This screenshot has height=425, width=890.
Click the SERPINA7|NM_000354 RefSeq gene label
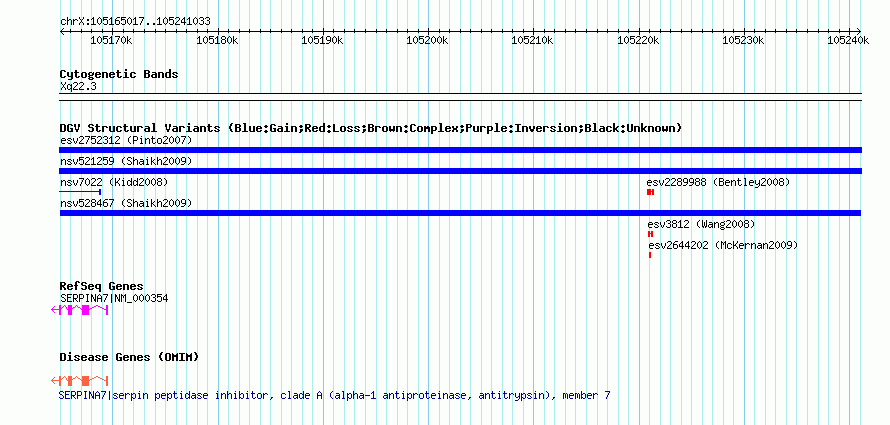point(114,298)
